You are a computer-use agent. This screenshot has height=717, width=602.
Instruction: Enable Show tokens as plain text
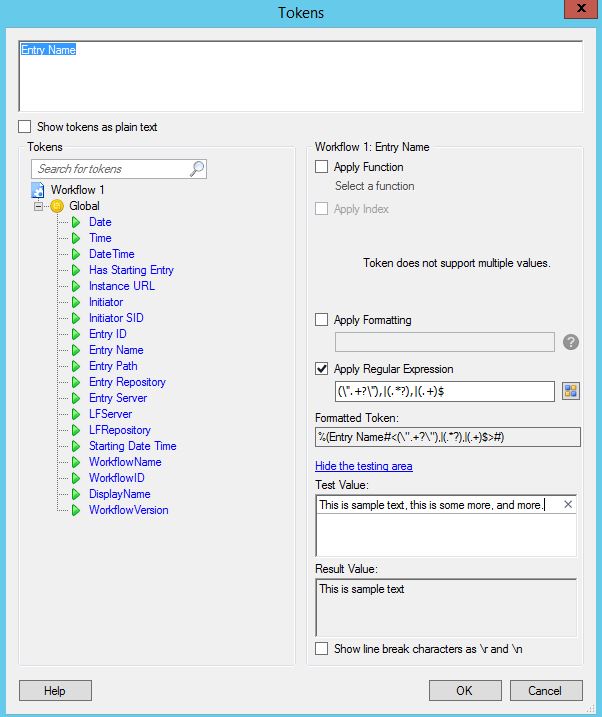(25, 127)
